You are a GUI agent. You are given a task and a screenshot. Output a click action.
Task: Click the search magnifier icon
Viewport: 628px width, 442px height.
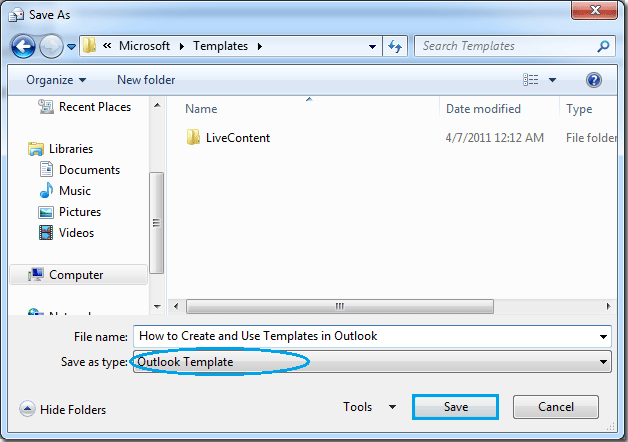point(603,46)
